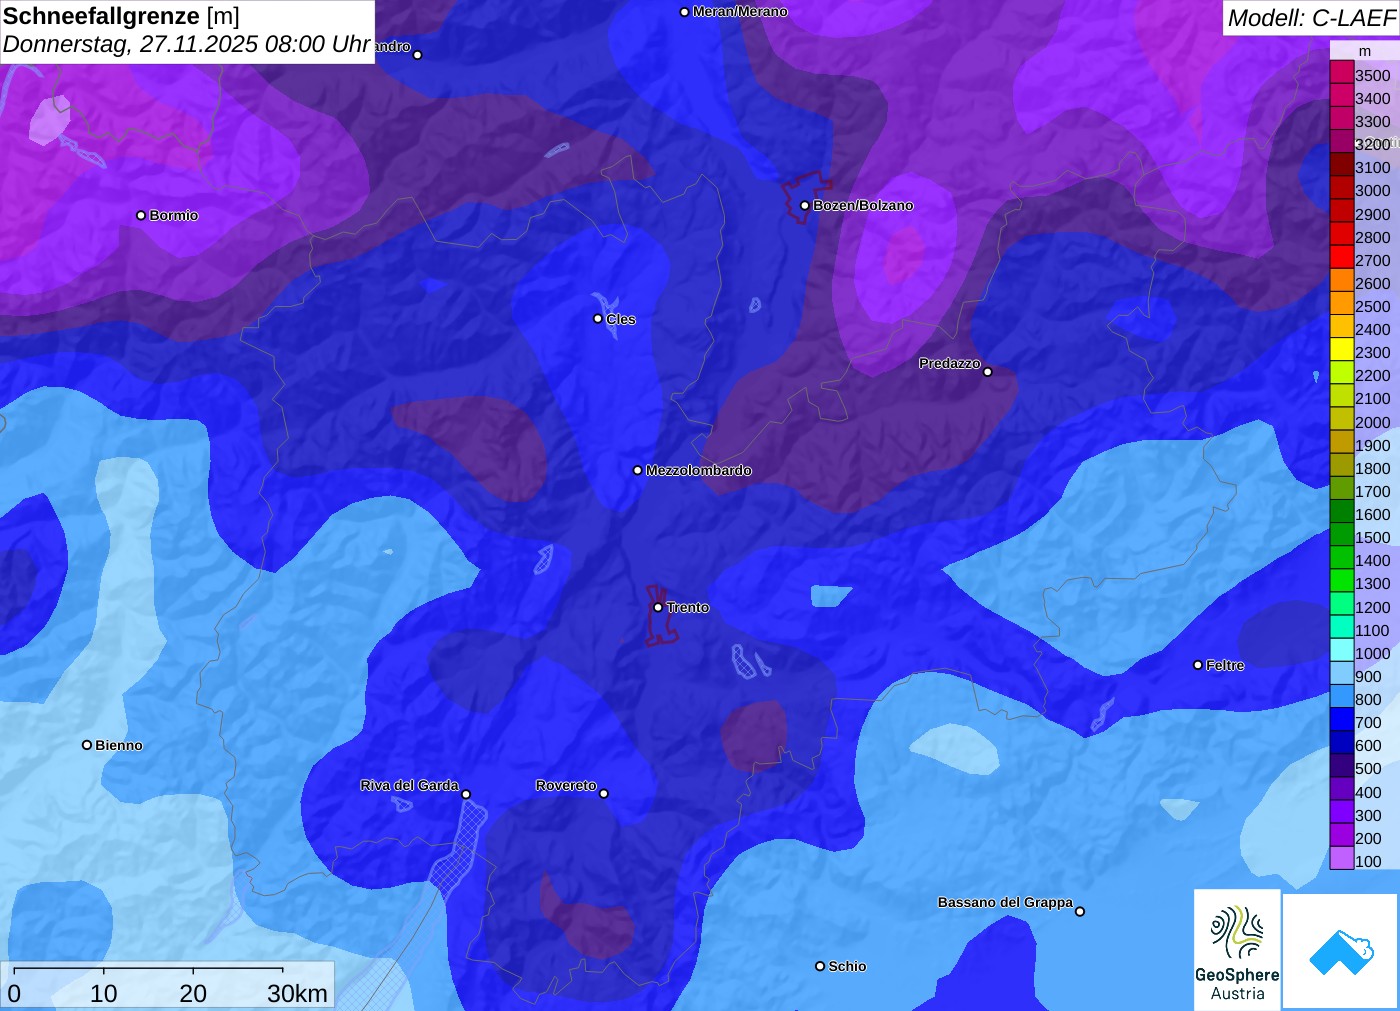Click the 30km label on scale bar
Image resolution: width=1400 pixels, height=1011 pixels.
pyautogui.click(x=297, y=993)
